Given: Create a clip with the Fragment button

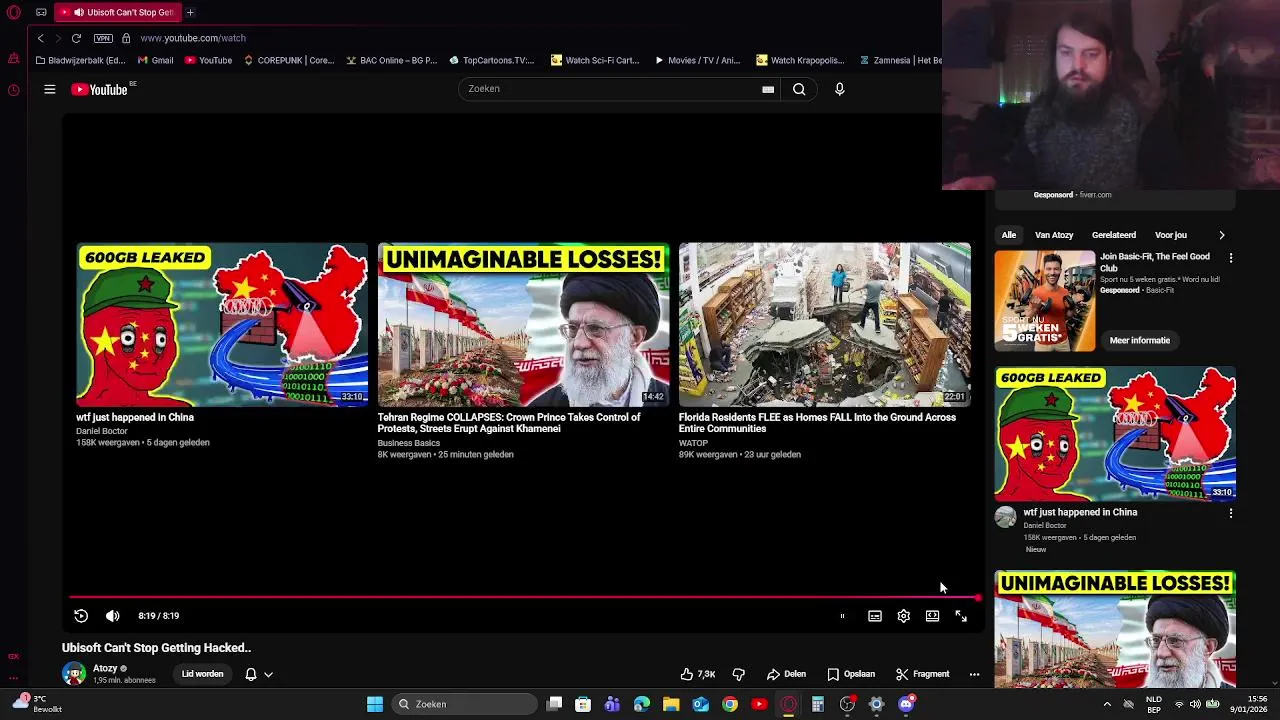Looking at the screenshot, I should tap(922, 674).
